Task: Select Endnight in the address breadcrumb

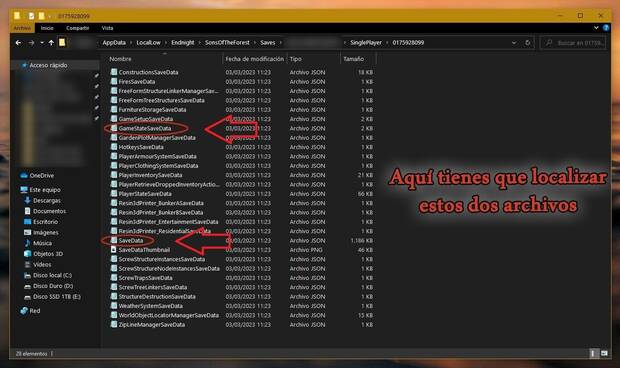Action: [x=183, y=43]
